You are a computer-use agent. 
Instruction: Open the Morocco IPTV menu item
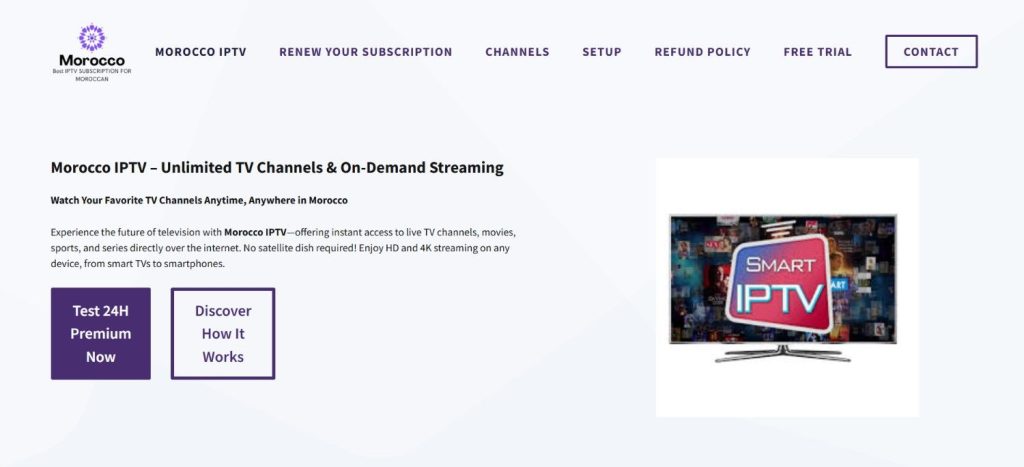click(x=200, y=52)
